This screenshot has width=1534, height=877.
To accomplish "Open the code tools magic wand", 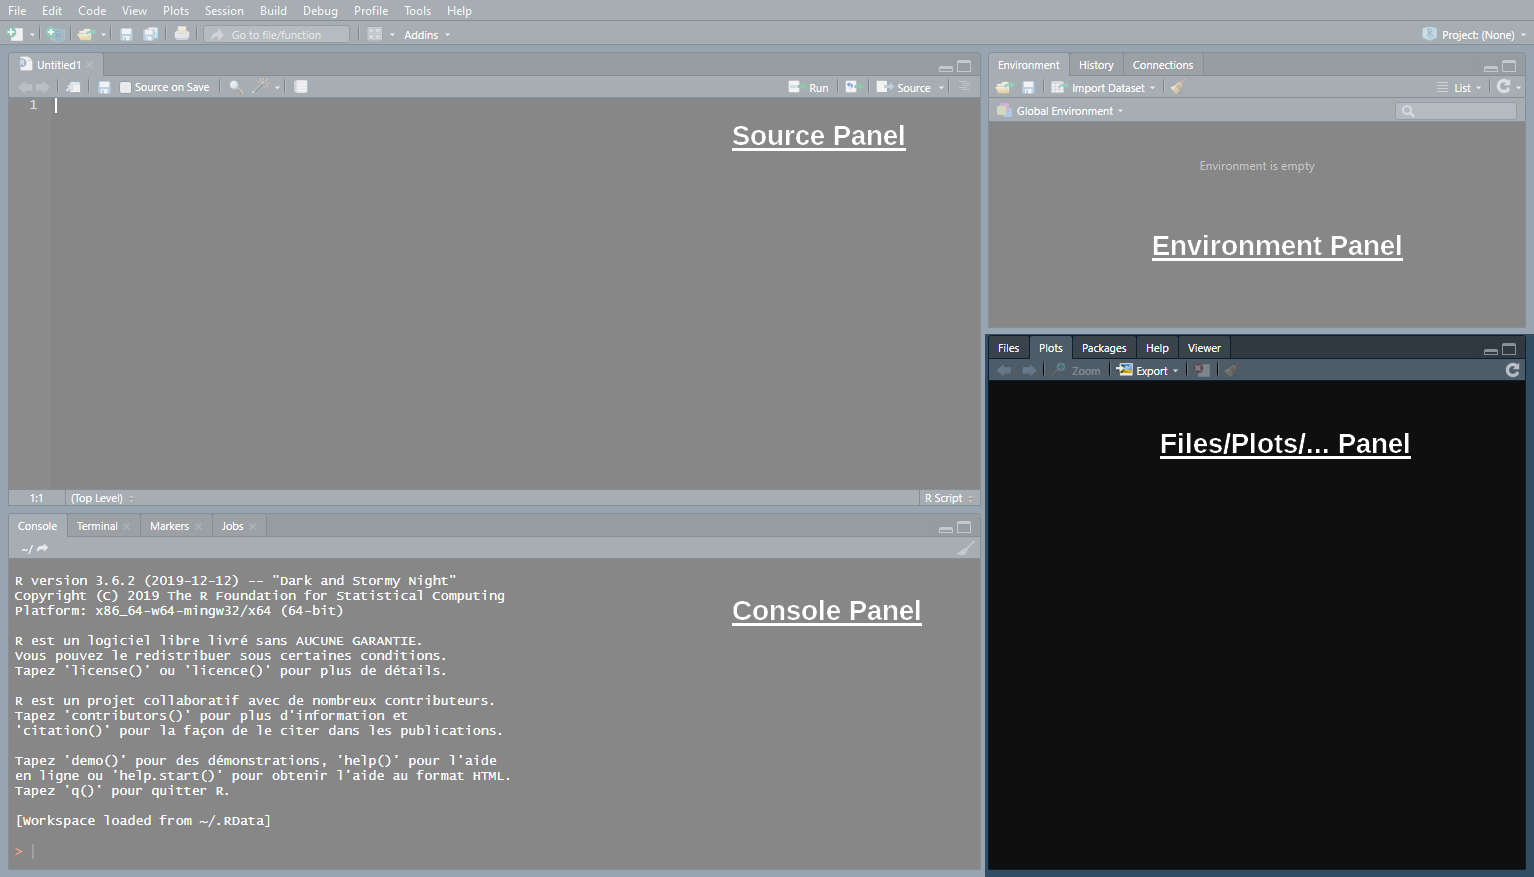I will click(263, 87).
